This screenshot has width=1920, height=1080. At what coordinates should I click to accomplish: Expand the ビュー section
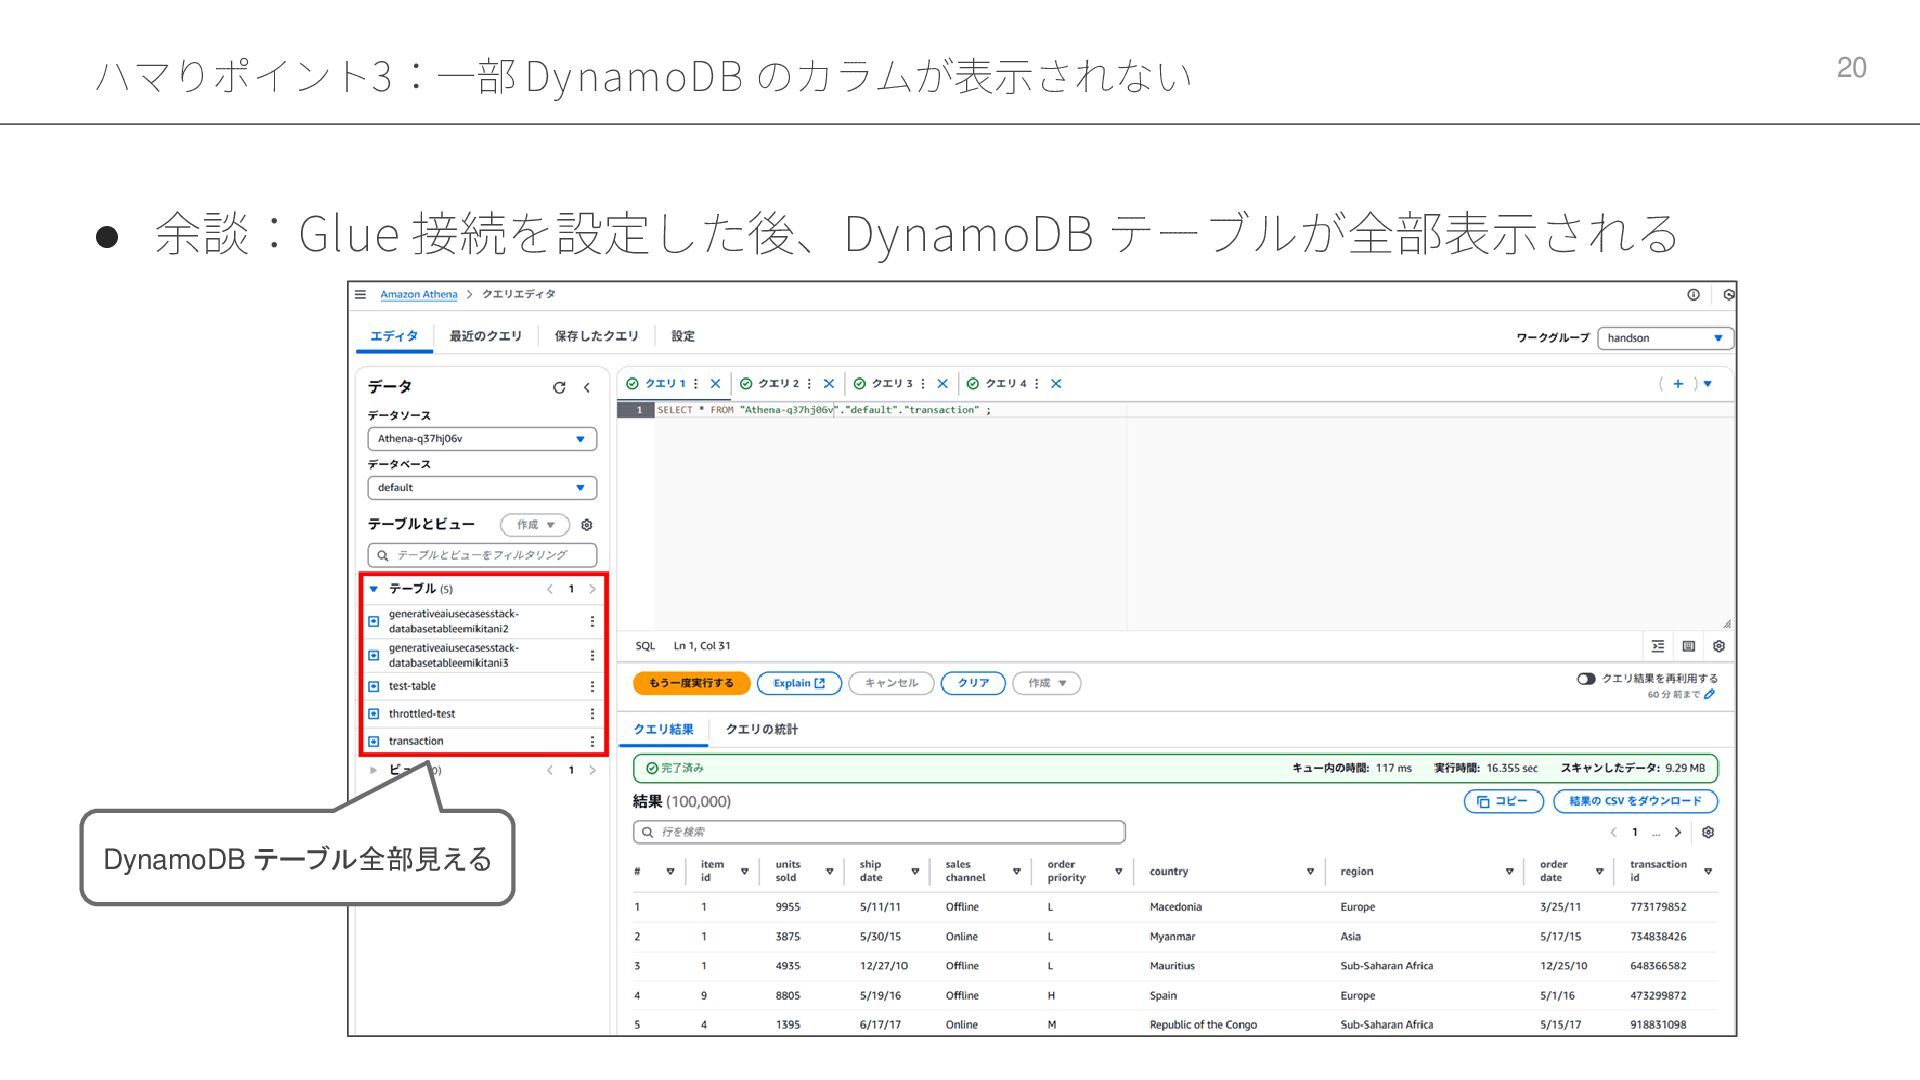(x=374, y=770)
